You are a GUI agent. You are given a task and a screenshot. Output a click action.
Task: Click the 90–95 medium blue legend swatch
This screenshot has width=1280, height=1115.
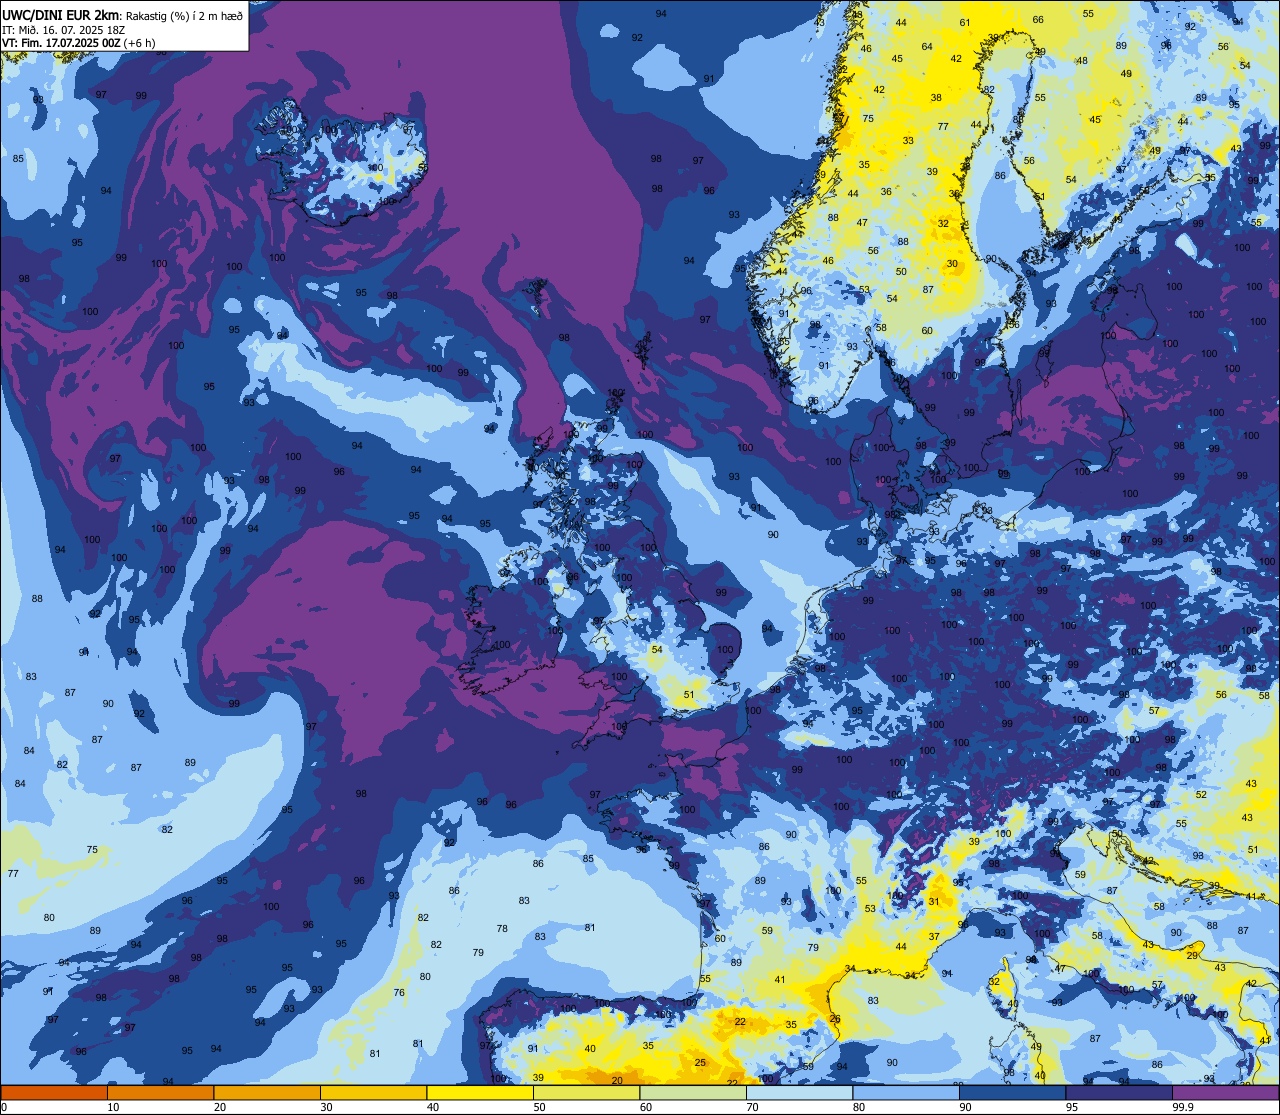click(x=1012, y=1092)
